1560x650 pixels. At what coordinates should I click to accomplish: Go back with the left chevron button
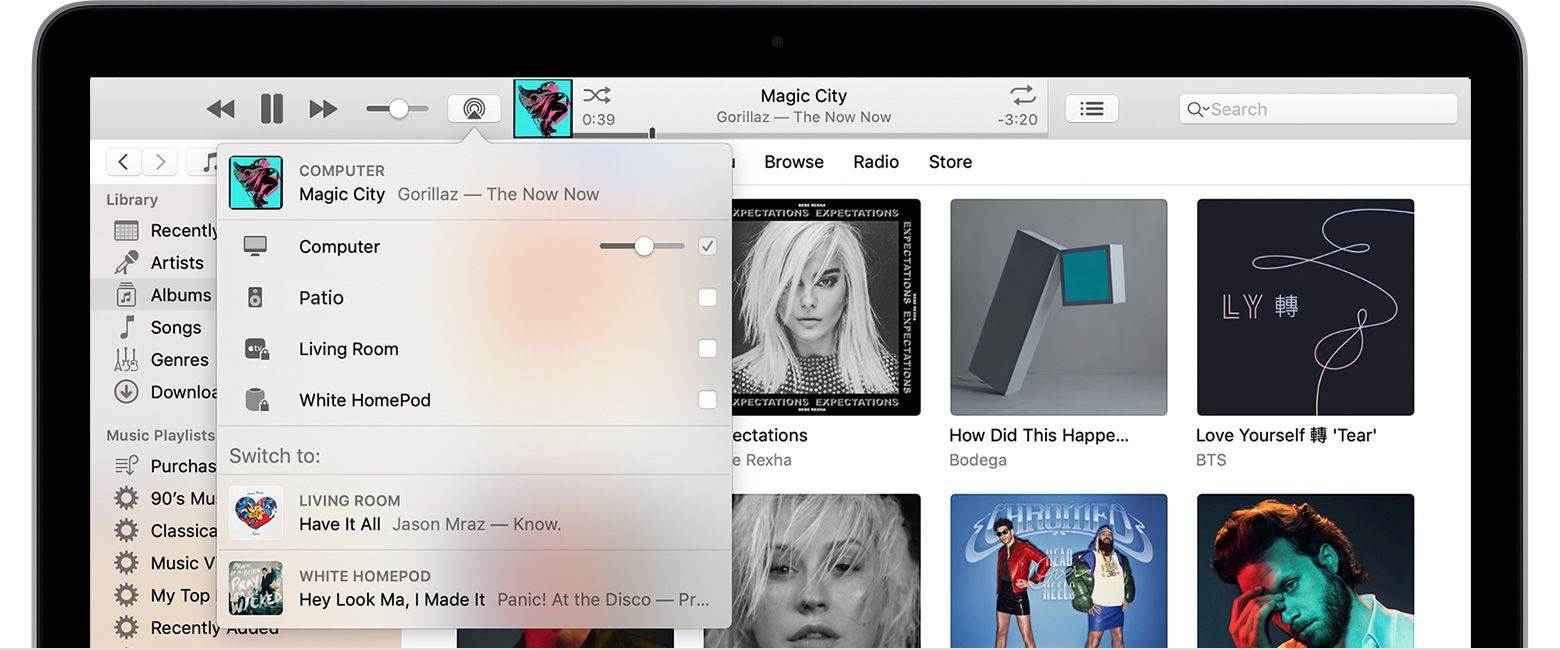pos(123,162)
